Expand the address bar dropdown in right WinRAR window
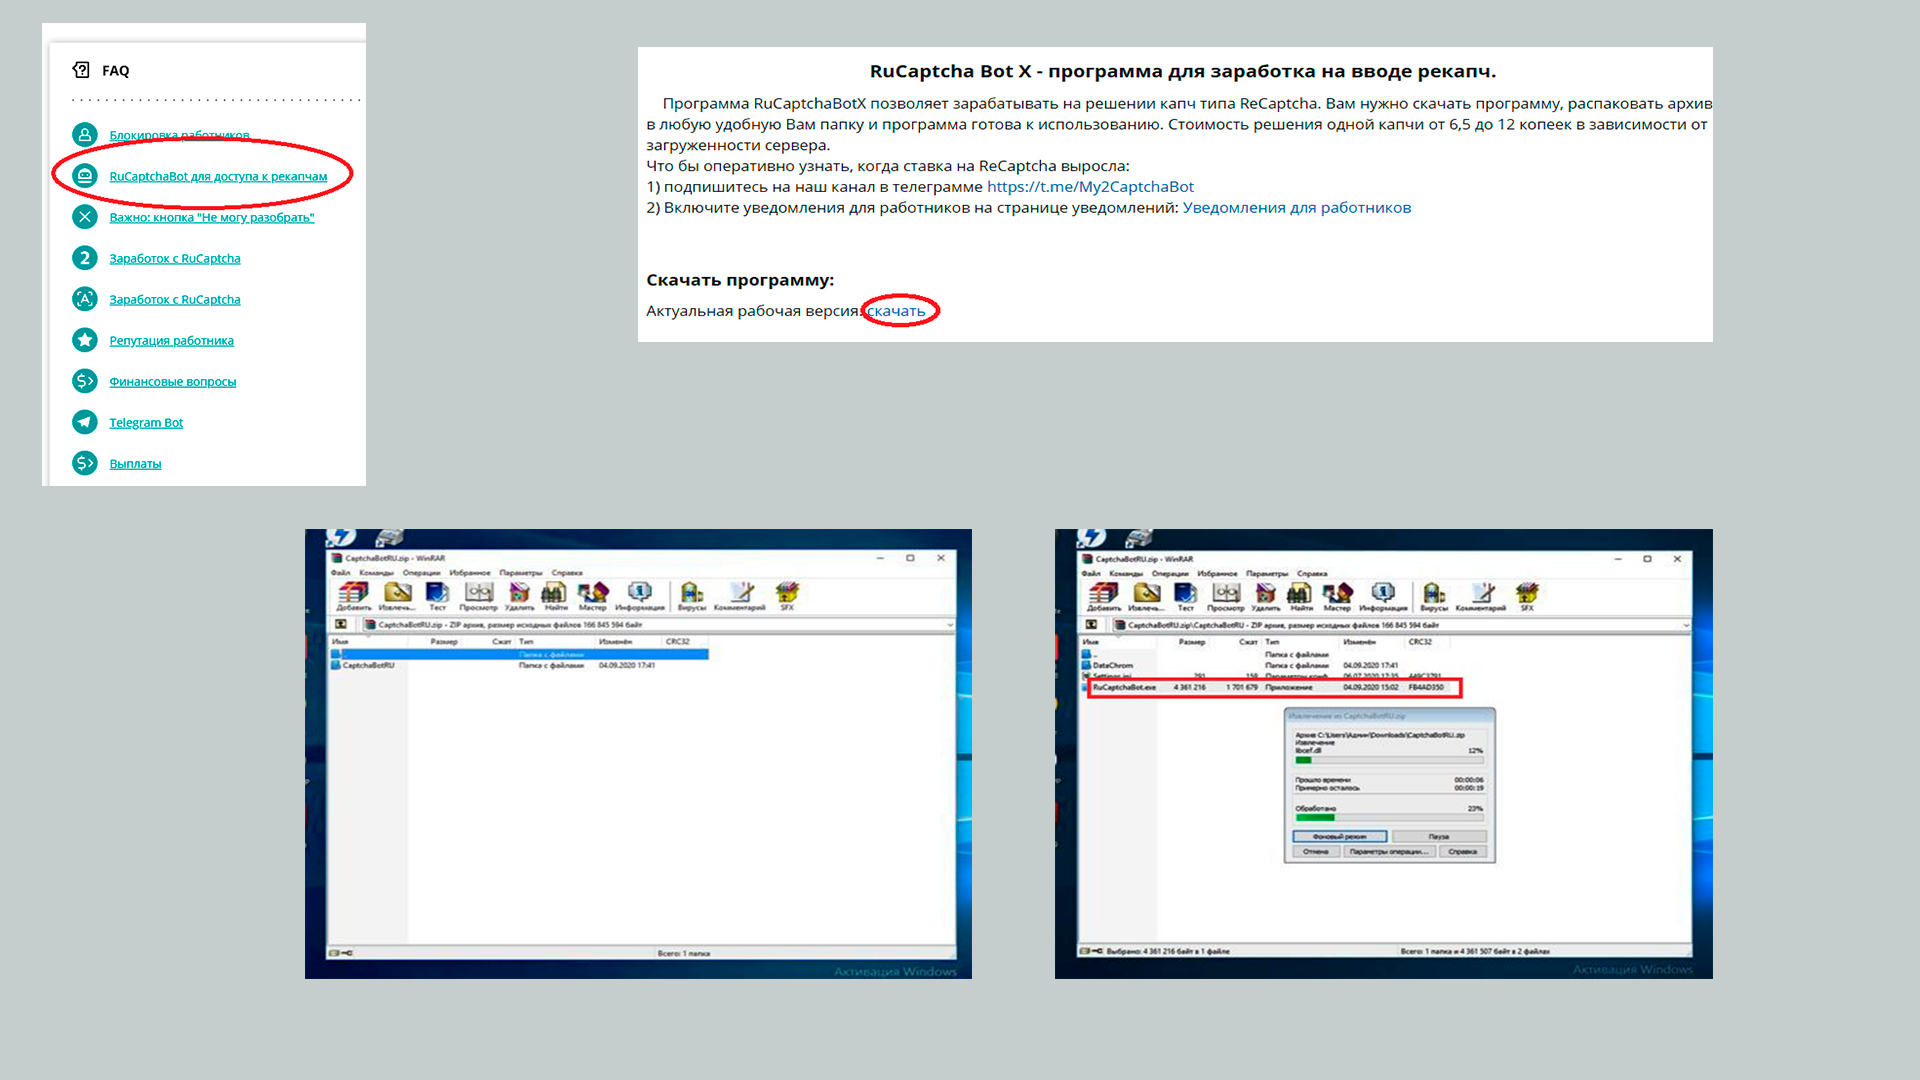The image size is (1920, 1080). (1685, 625)
